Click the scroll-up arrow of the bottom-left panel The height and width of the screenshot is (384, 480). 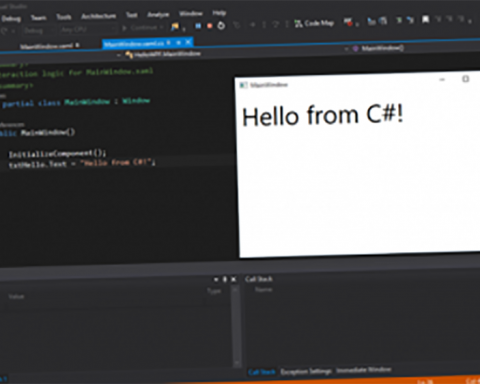236,290
